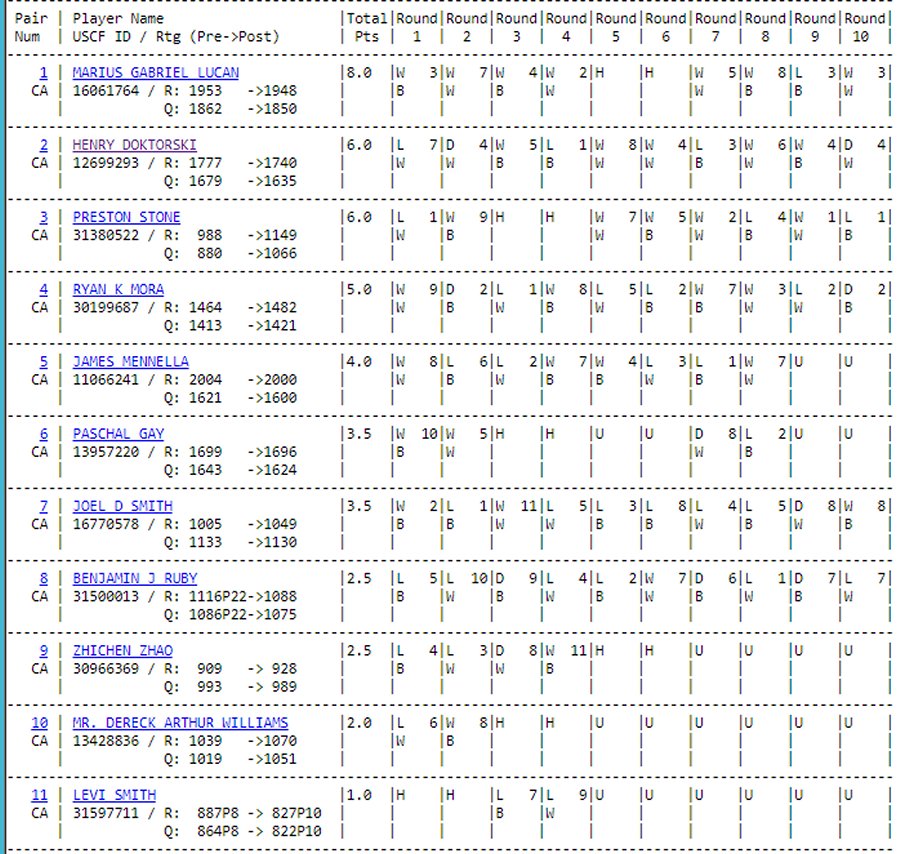Select the pair number 8 link
Viewport: 900px width, 854px height.
click(x=44, y=579)
